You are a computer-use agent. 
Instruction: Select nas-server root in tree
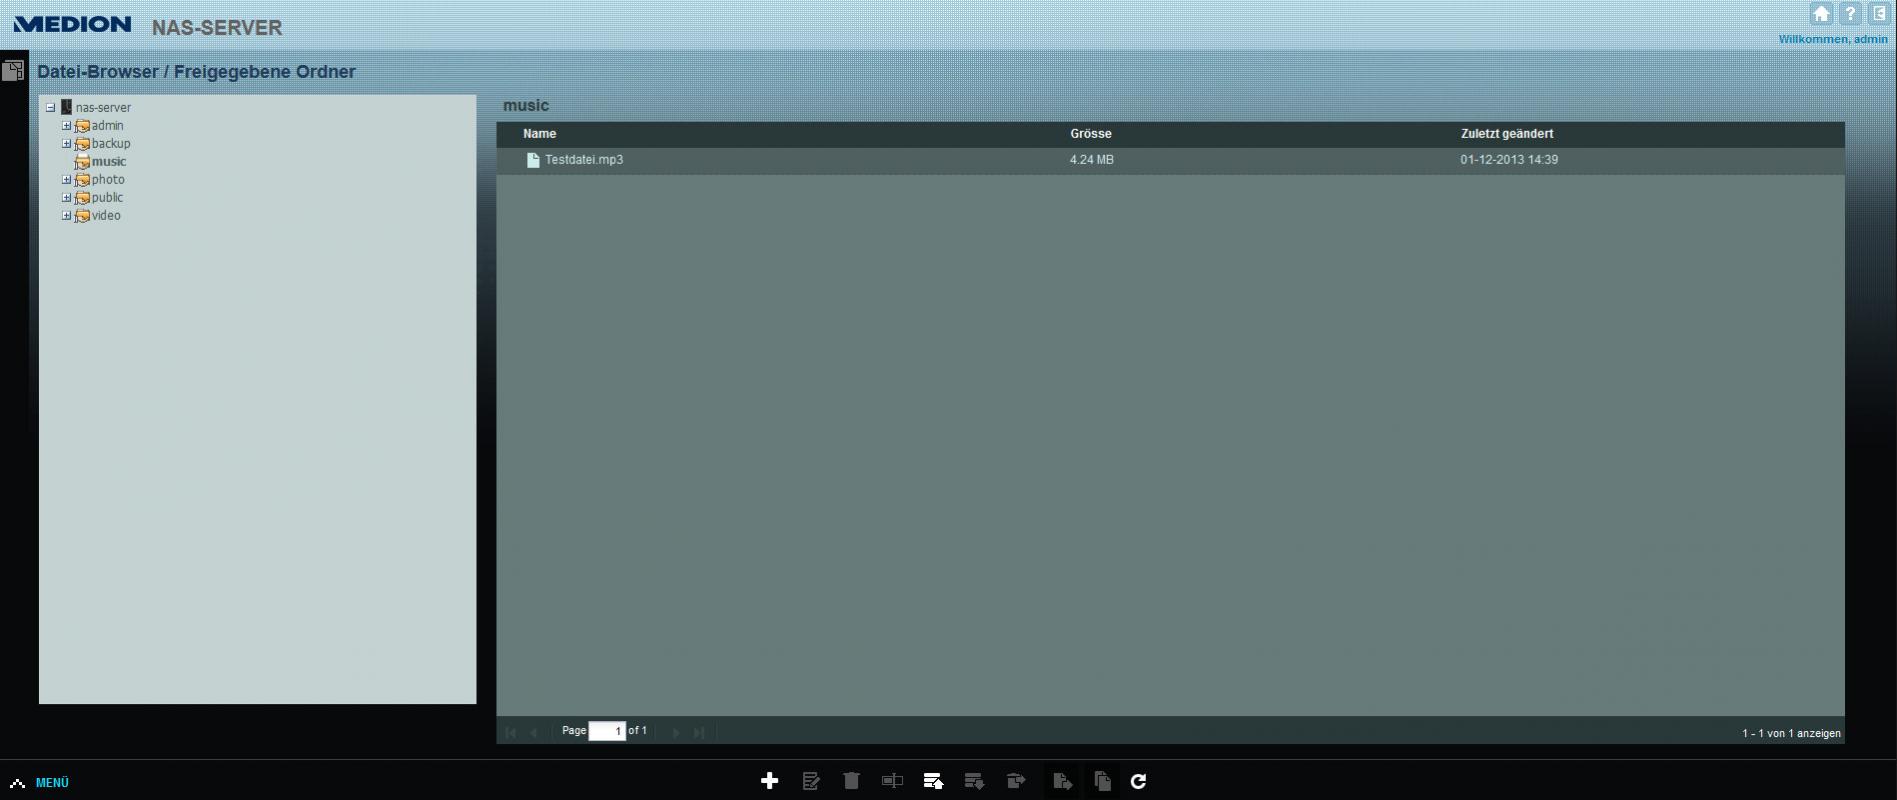[103, 107]
